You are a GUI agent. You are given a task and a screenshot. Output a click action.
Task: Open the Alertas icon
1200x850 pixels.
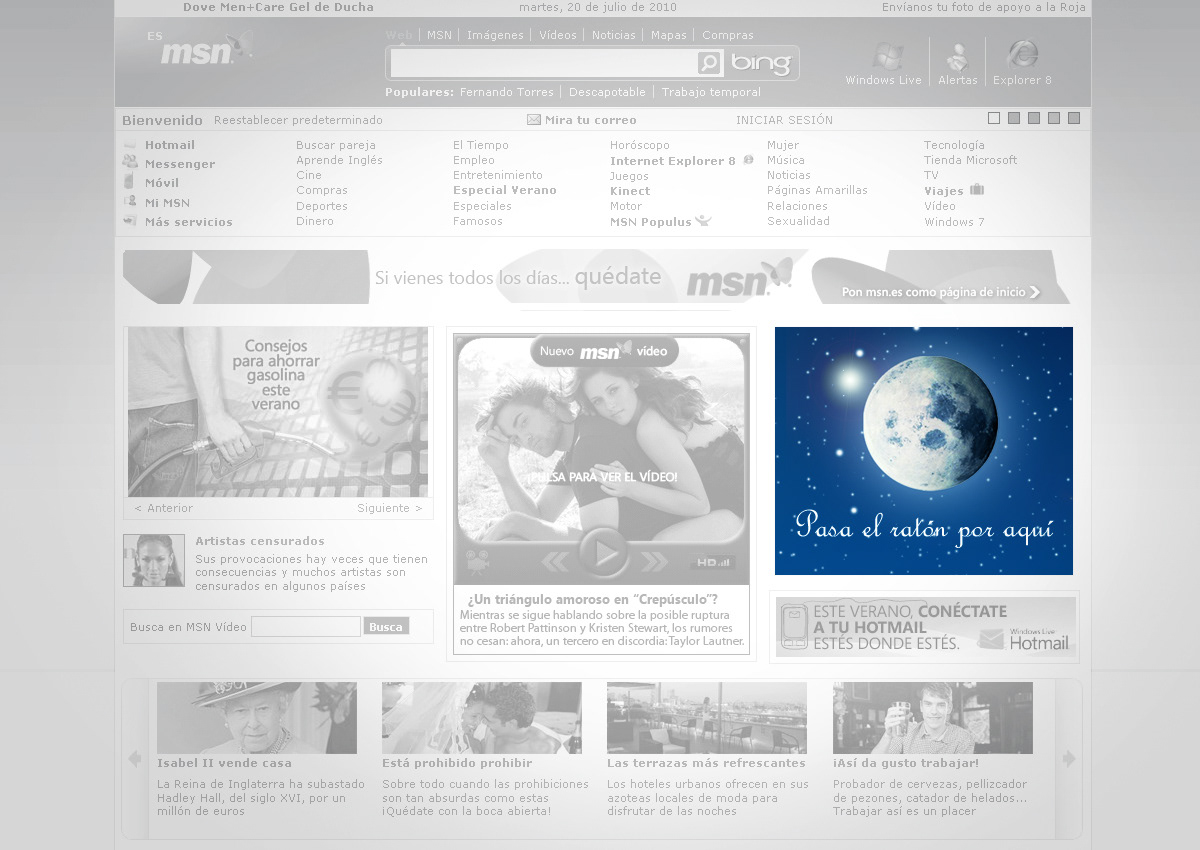(x=957, y=58)
